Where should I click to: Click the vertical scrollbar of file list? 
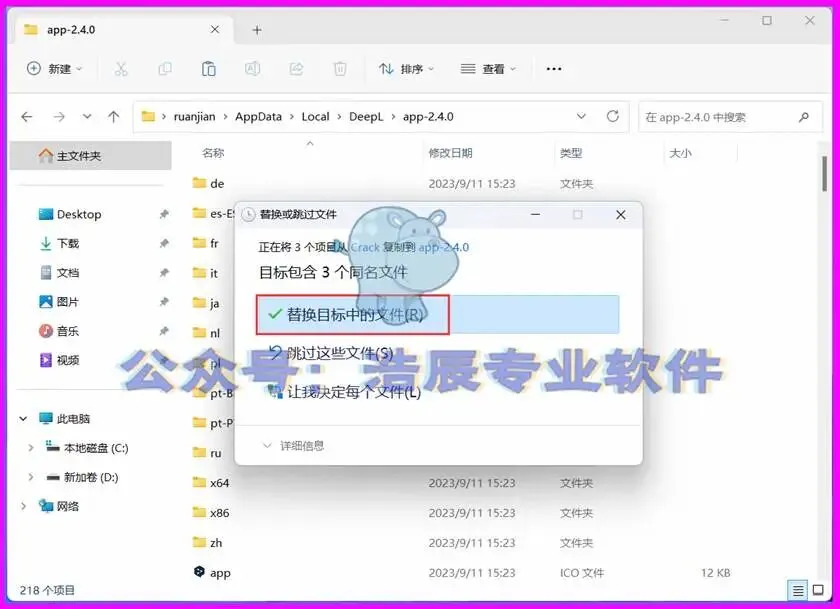point(824,174)
